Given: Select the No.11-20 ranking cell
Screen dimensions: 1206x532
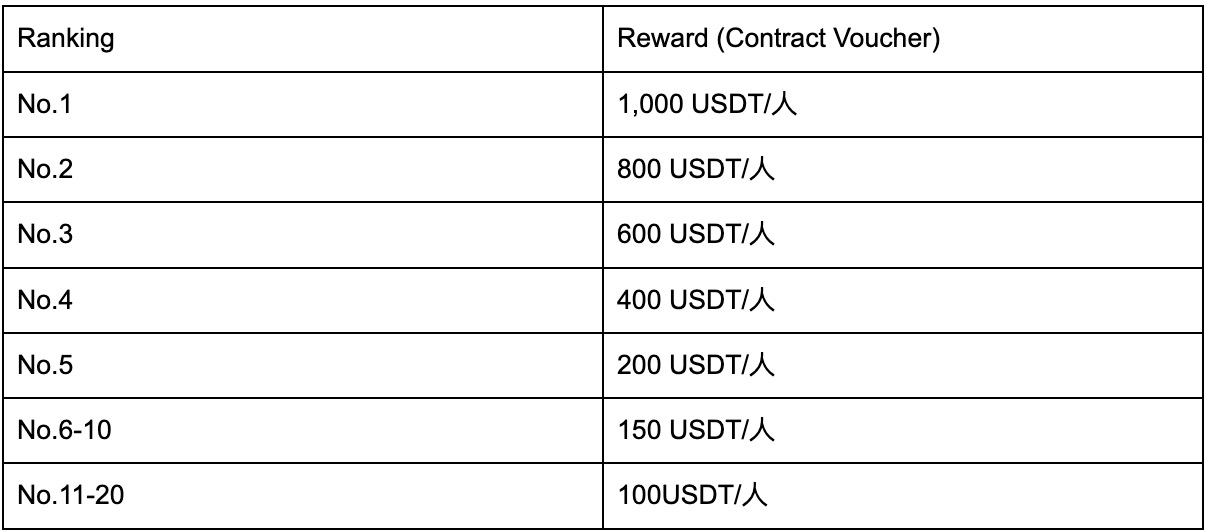Looking at the screenshot, I should coord(302,494).
